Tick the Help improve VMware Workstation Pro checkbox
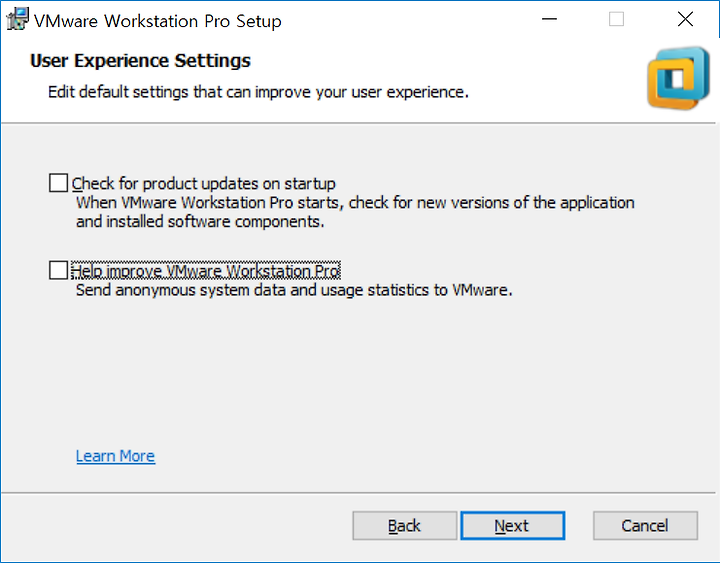 coord(58,270)
